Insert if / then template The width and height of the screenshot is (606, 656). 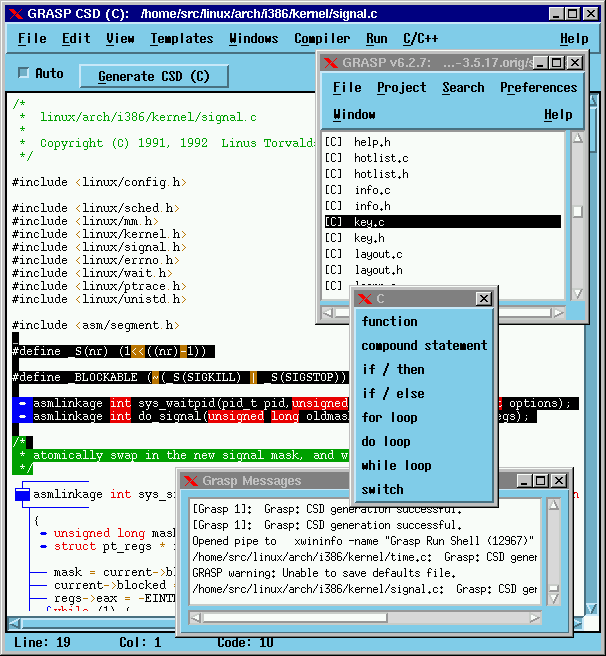coord(393,369)
